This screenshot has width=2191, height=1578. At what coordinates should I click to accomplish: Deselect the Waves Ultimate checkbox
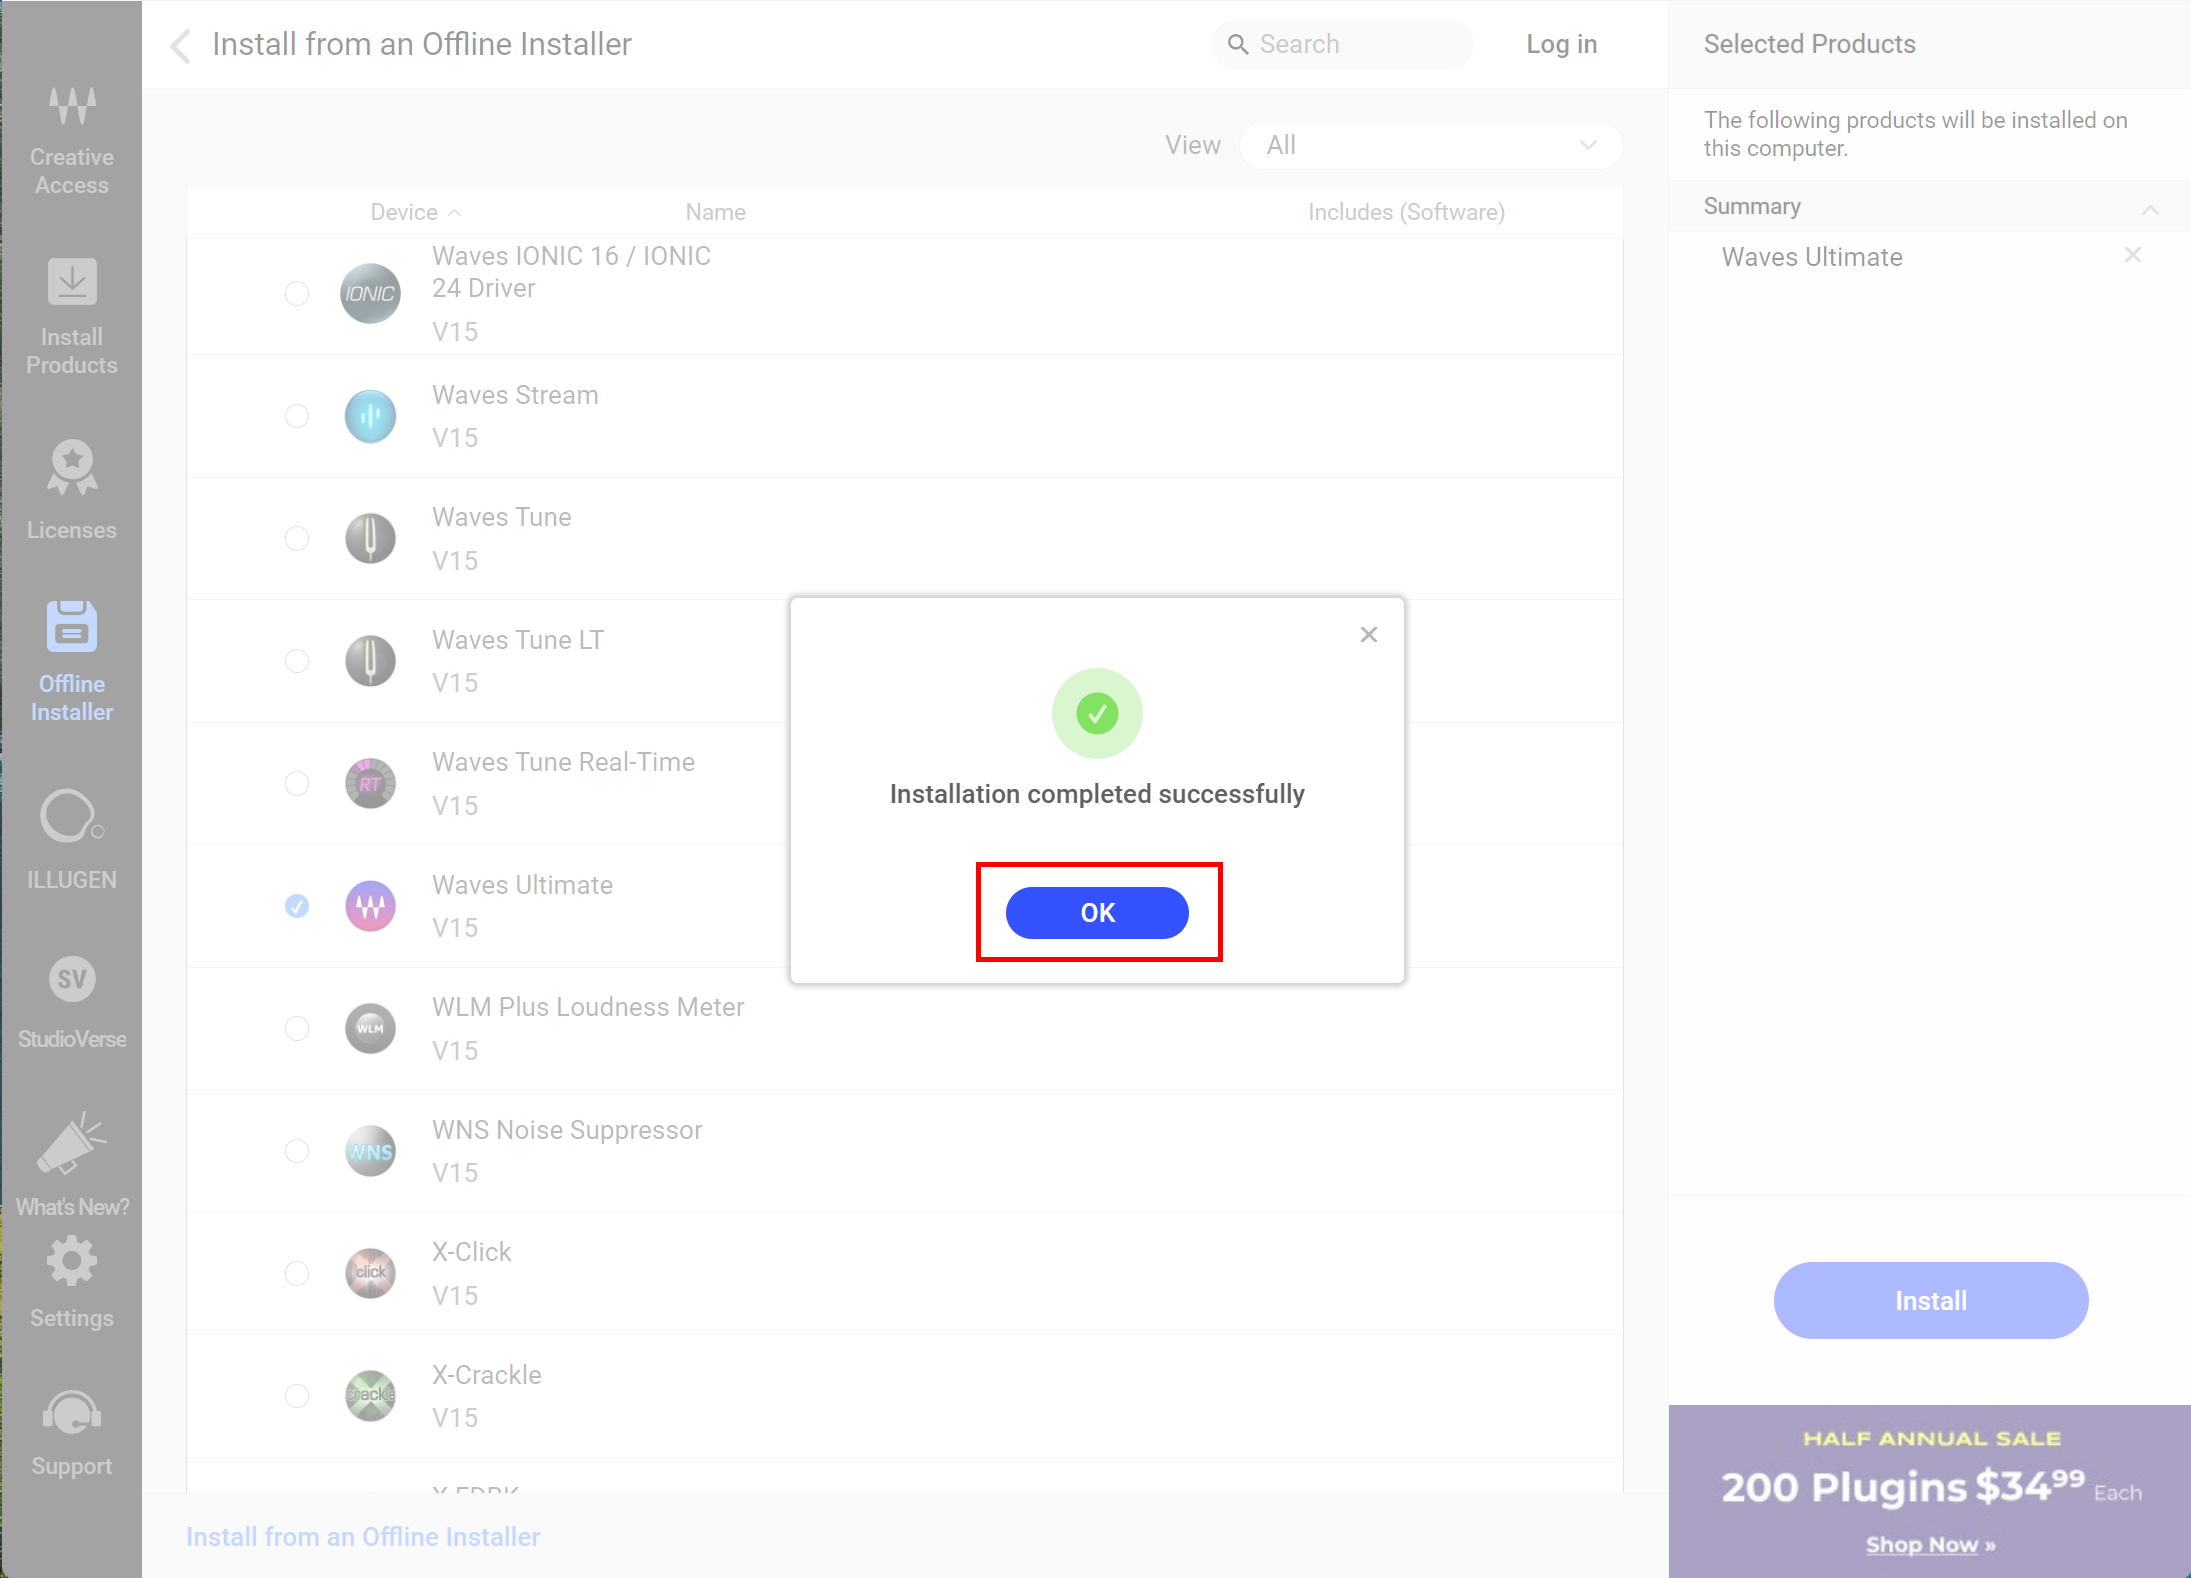297,906
